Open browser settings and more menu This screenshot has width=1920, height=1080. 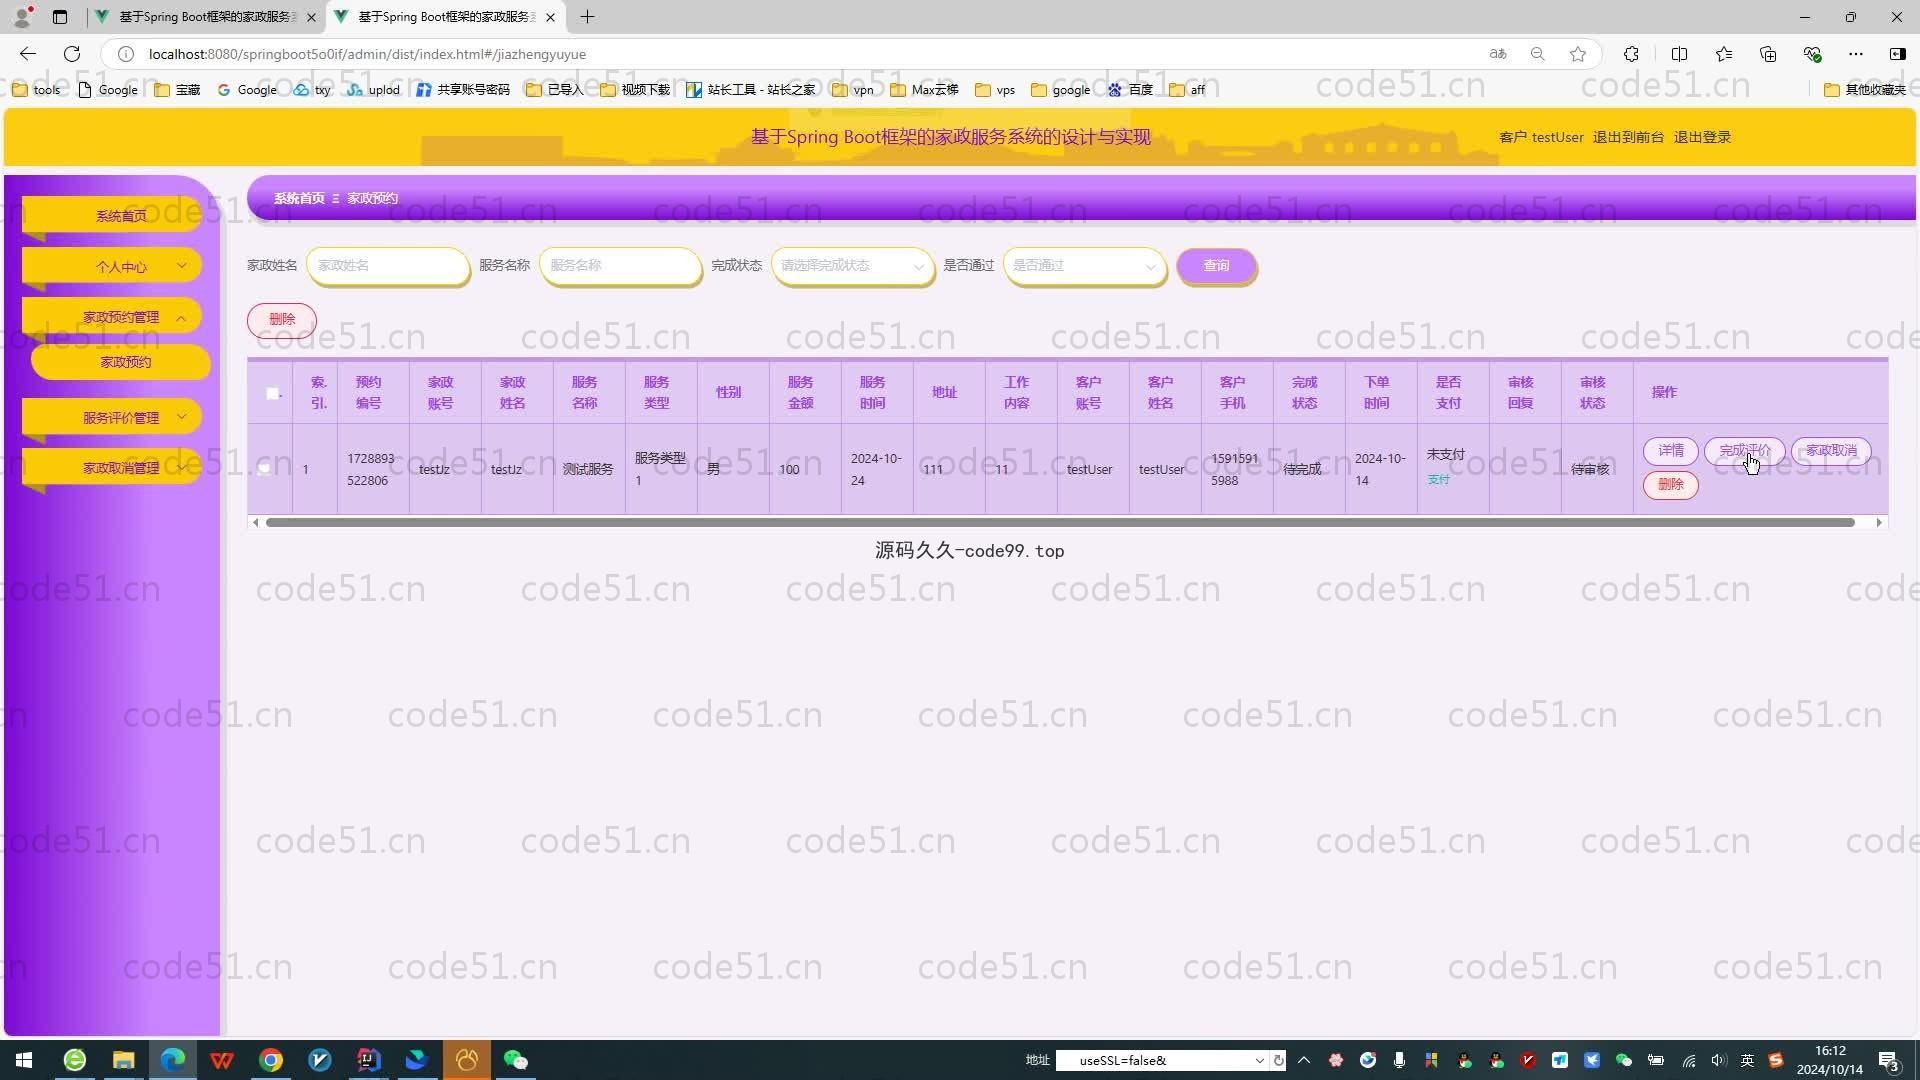pos(1856,54)
